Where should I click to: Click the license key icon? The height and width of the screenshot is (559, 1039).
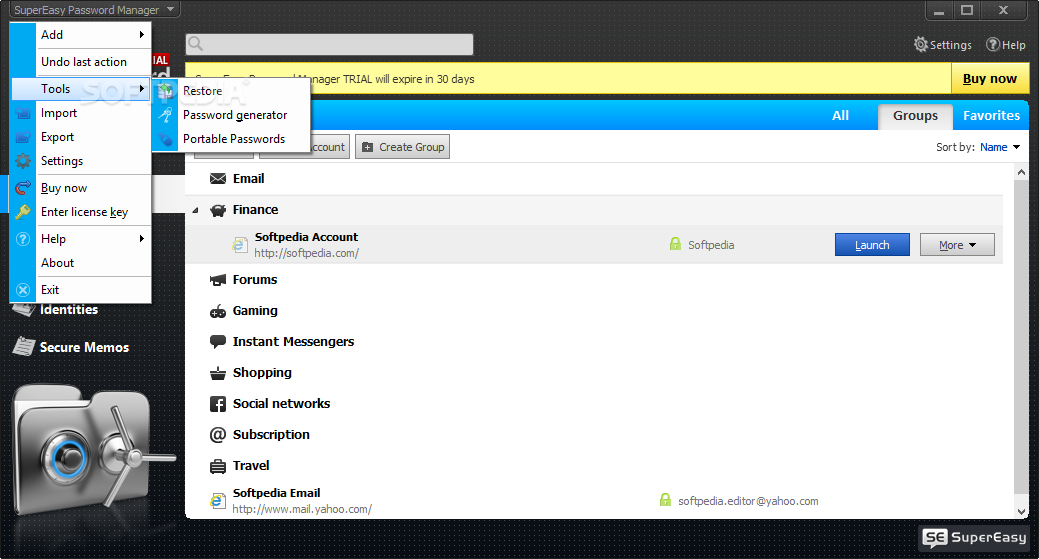(x=23, y=212)
